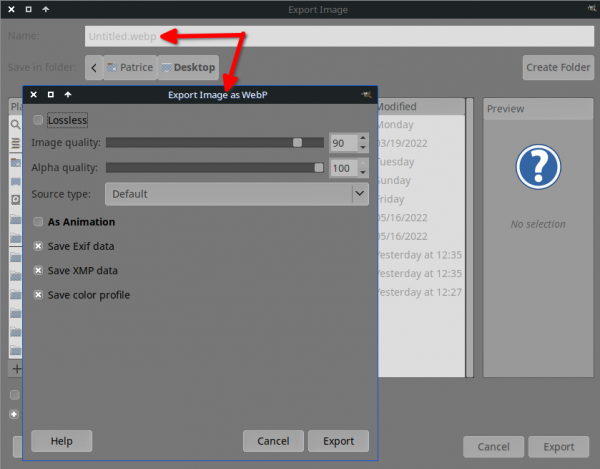Expand the file type options plus expander
The width and height of the screenshot is (600, 469).
point(14,414)
